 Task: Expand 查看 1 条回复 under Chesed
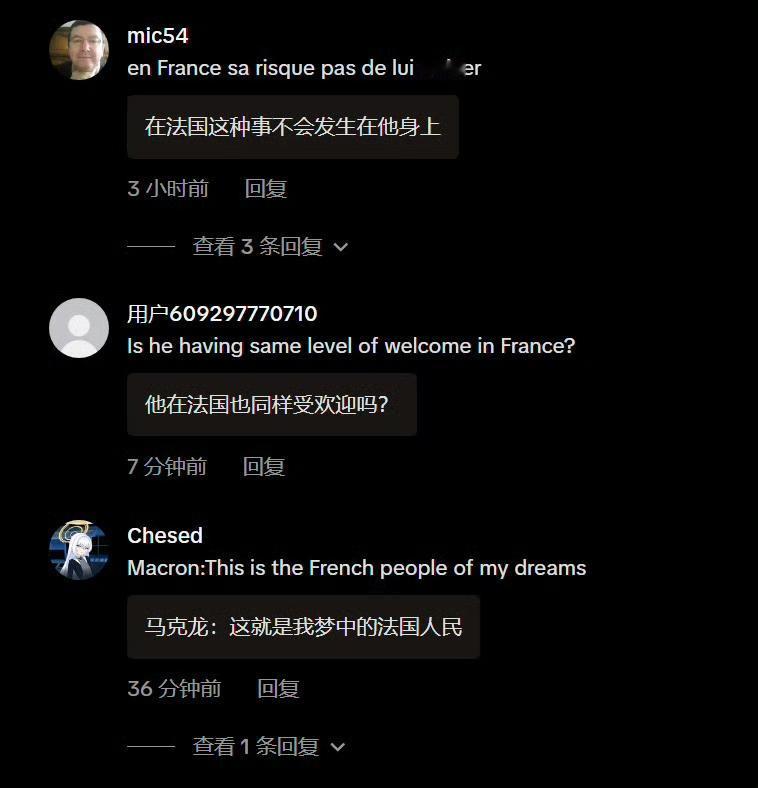pos(256,746)
